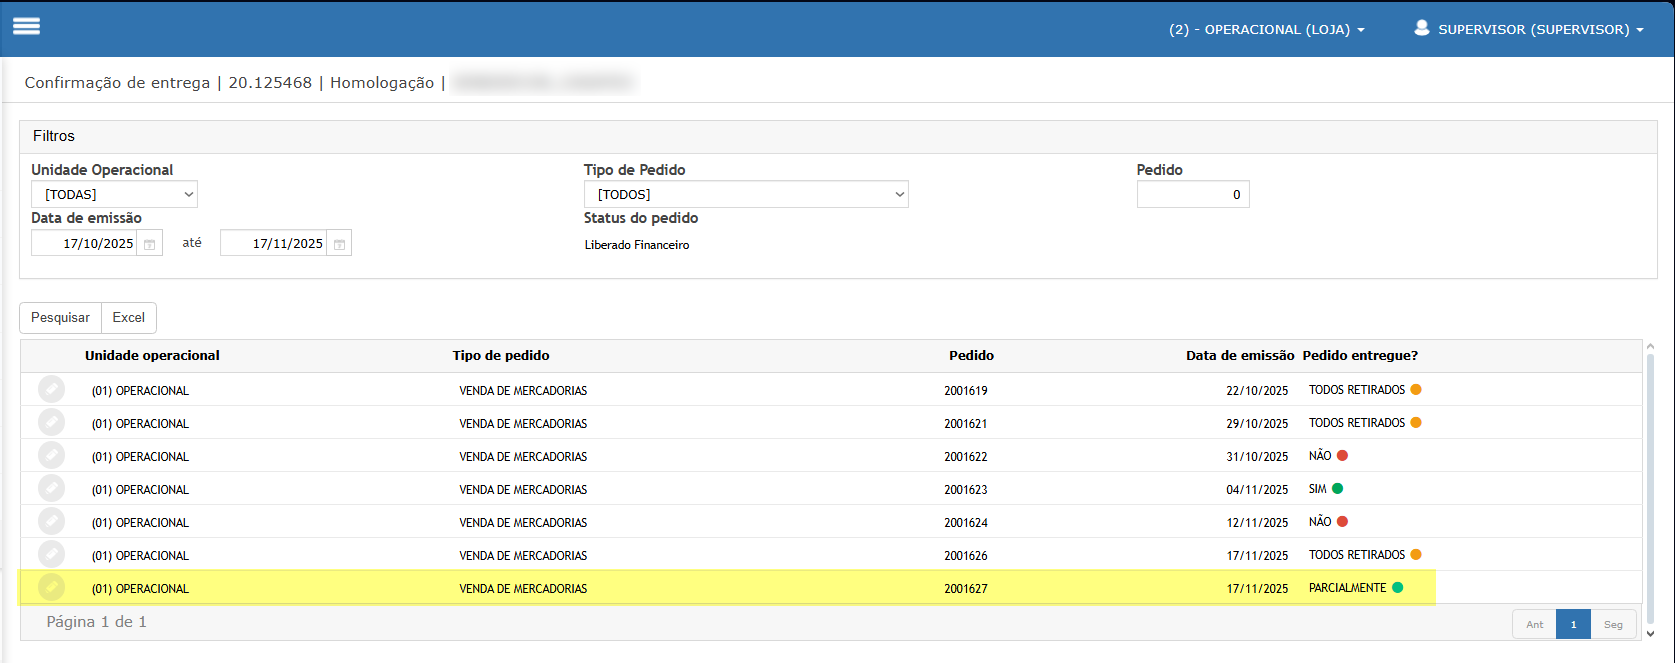Image resolution: width=1675 pixels, height=663 pixels.
Task: Expand the Tipo de Pedido dropdown
Action: 746,194
